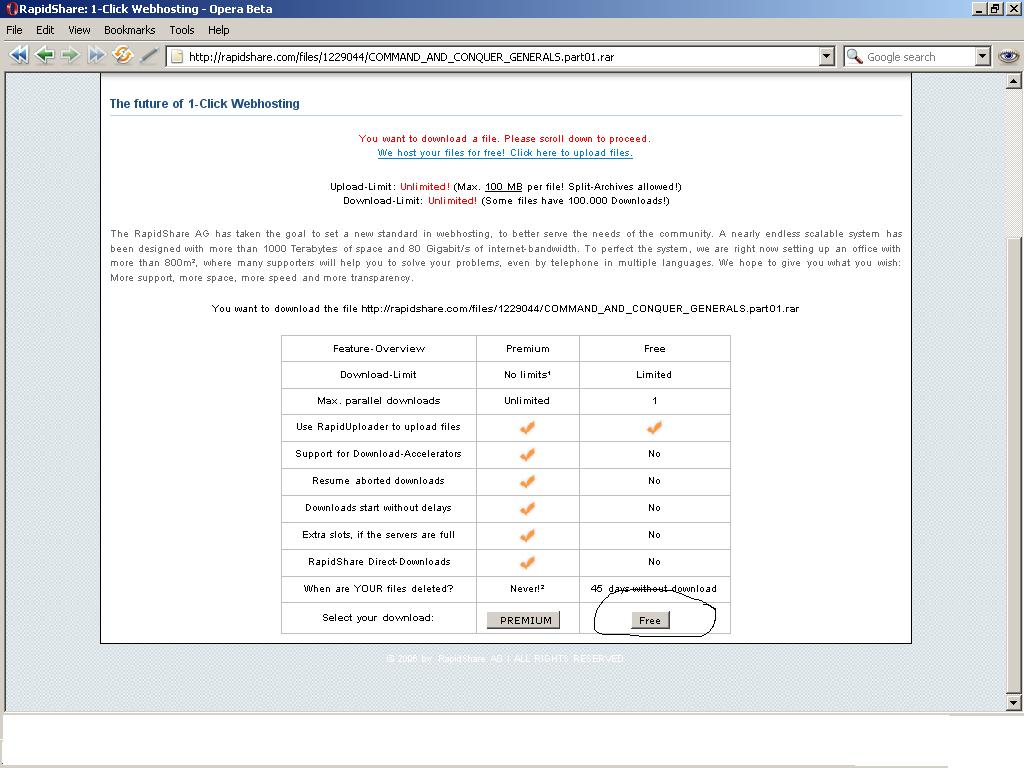Image resolution: width=1024 pixels, height=768 pixels.
Task: Restore down the Opera window
Action: [x=995, y=8]
